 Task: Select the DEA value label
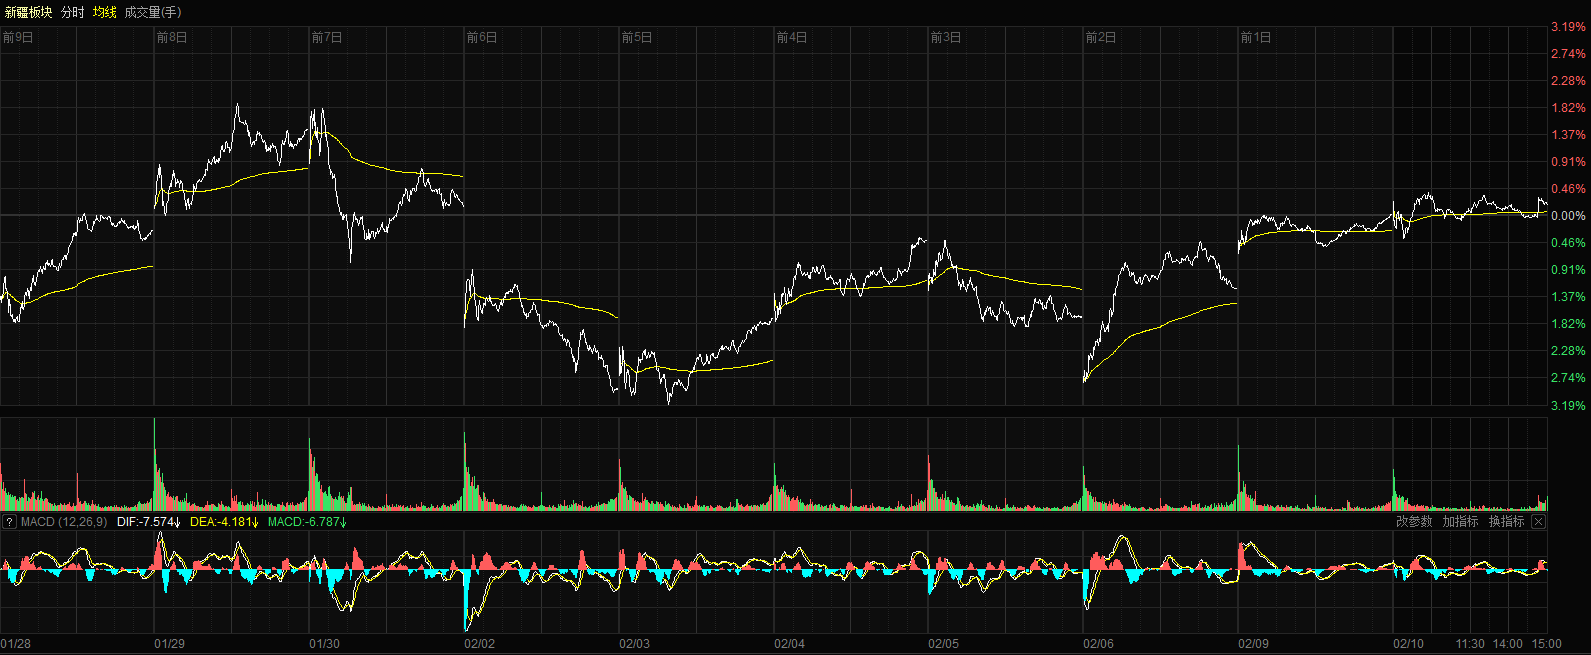[224, 522]
